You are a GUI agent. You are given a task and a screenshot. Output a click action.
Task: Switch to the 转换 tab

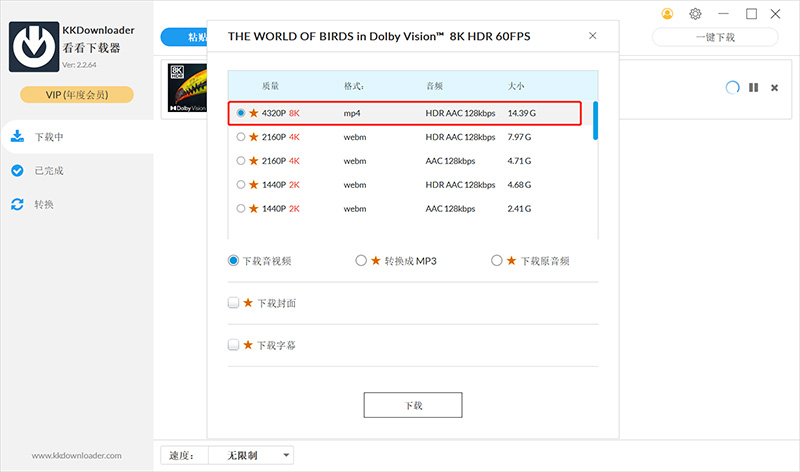pos(44,204)
